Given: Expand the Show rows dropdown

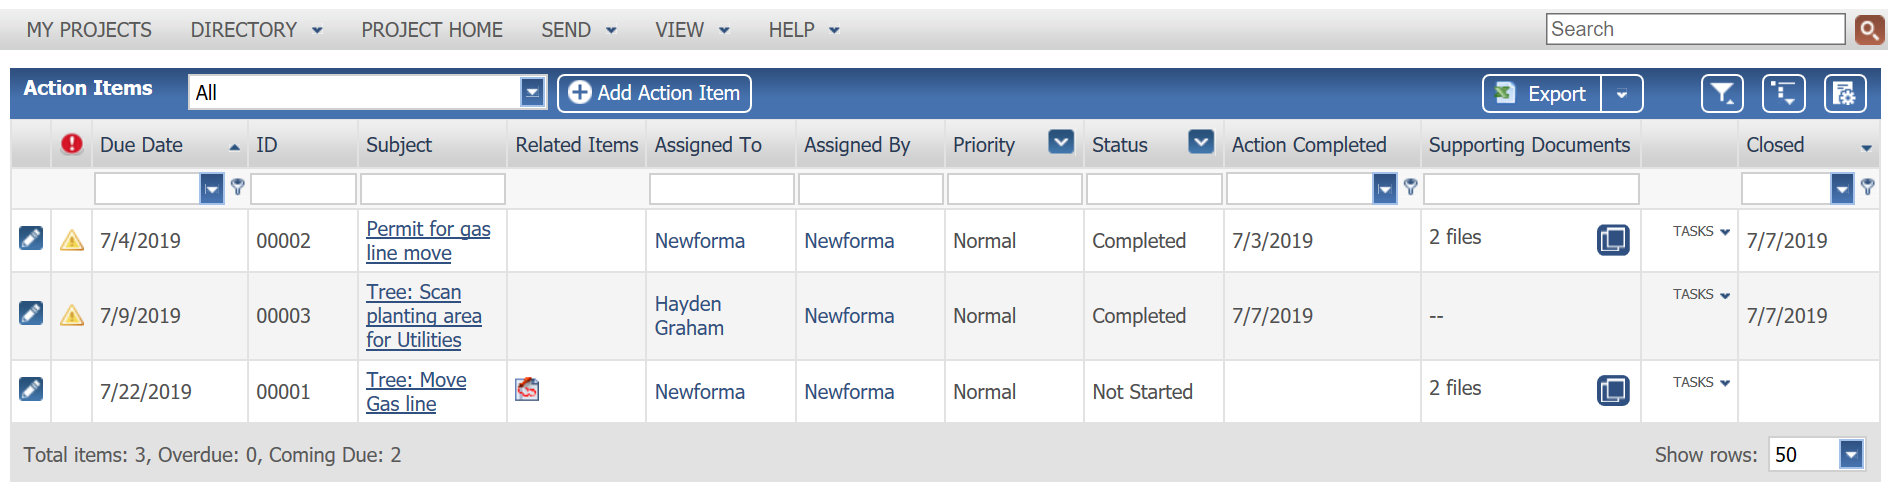Looking at the screenshot, I should (x=1851, y=455).
